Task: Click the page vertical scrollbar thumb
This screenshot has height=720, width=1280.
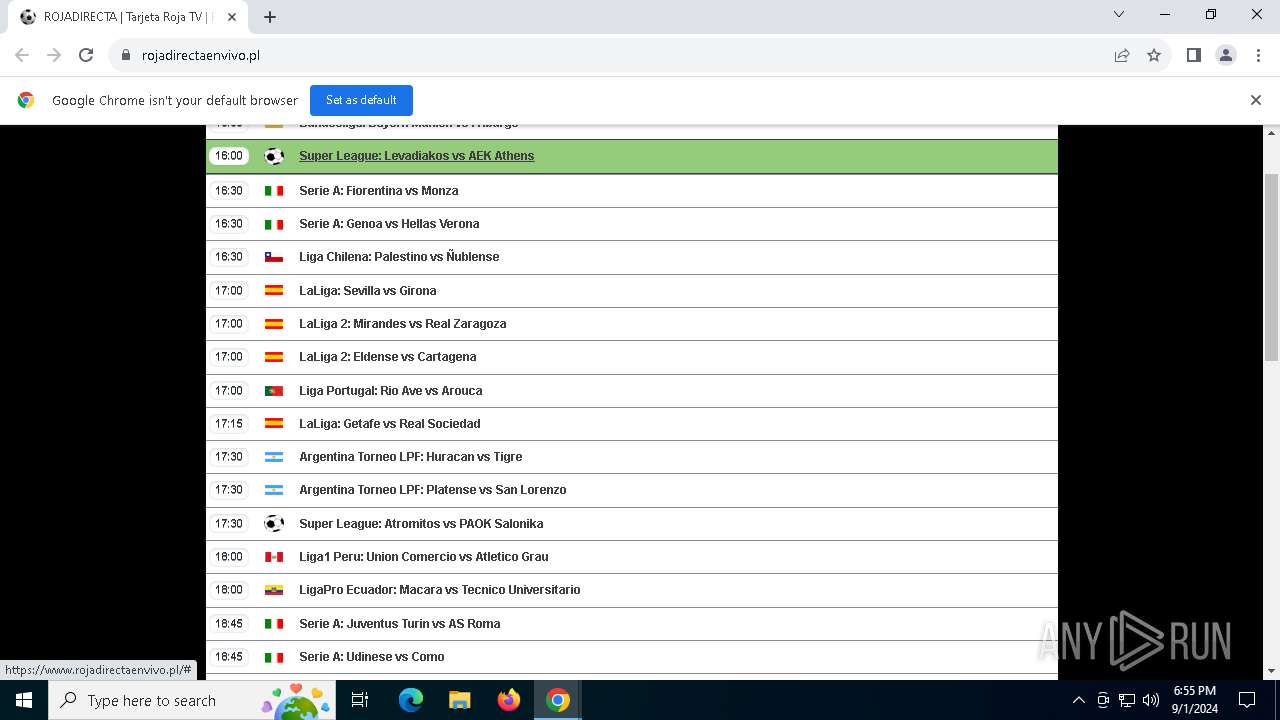Action: pyautogui.click(x=1272, y=267)
